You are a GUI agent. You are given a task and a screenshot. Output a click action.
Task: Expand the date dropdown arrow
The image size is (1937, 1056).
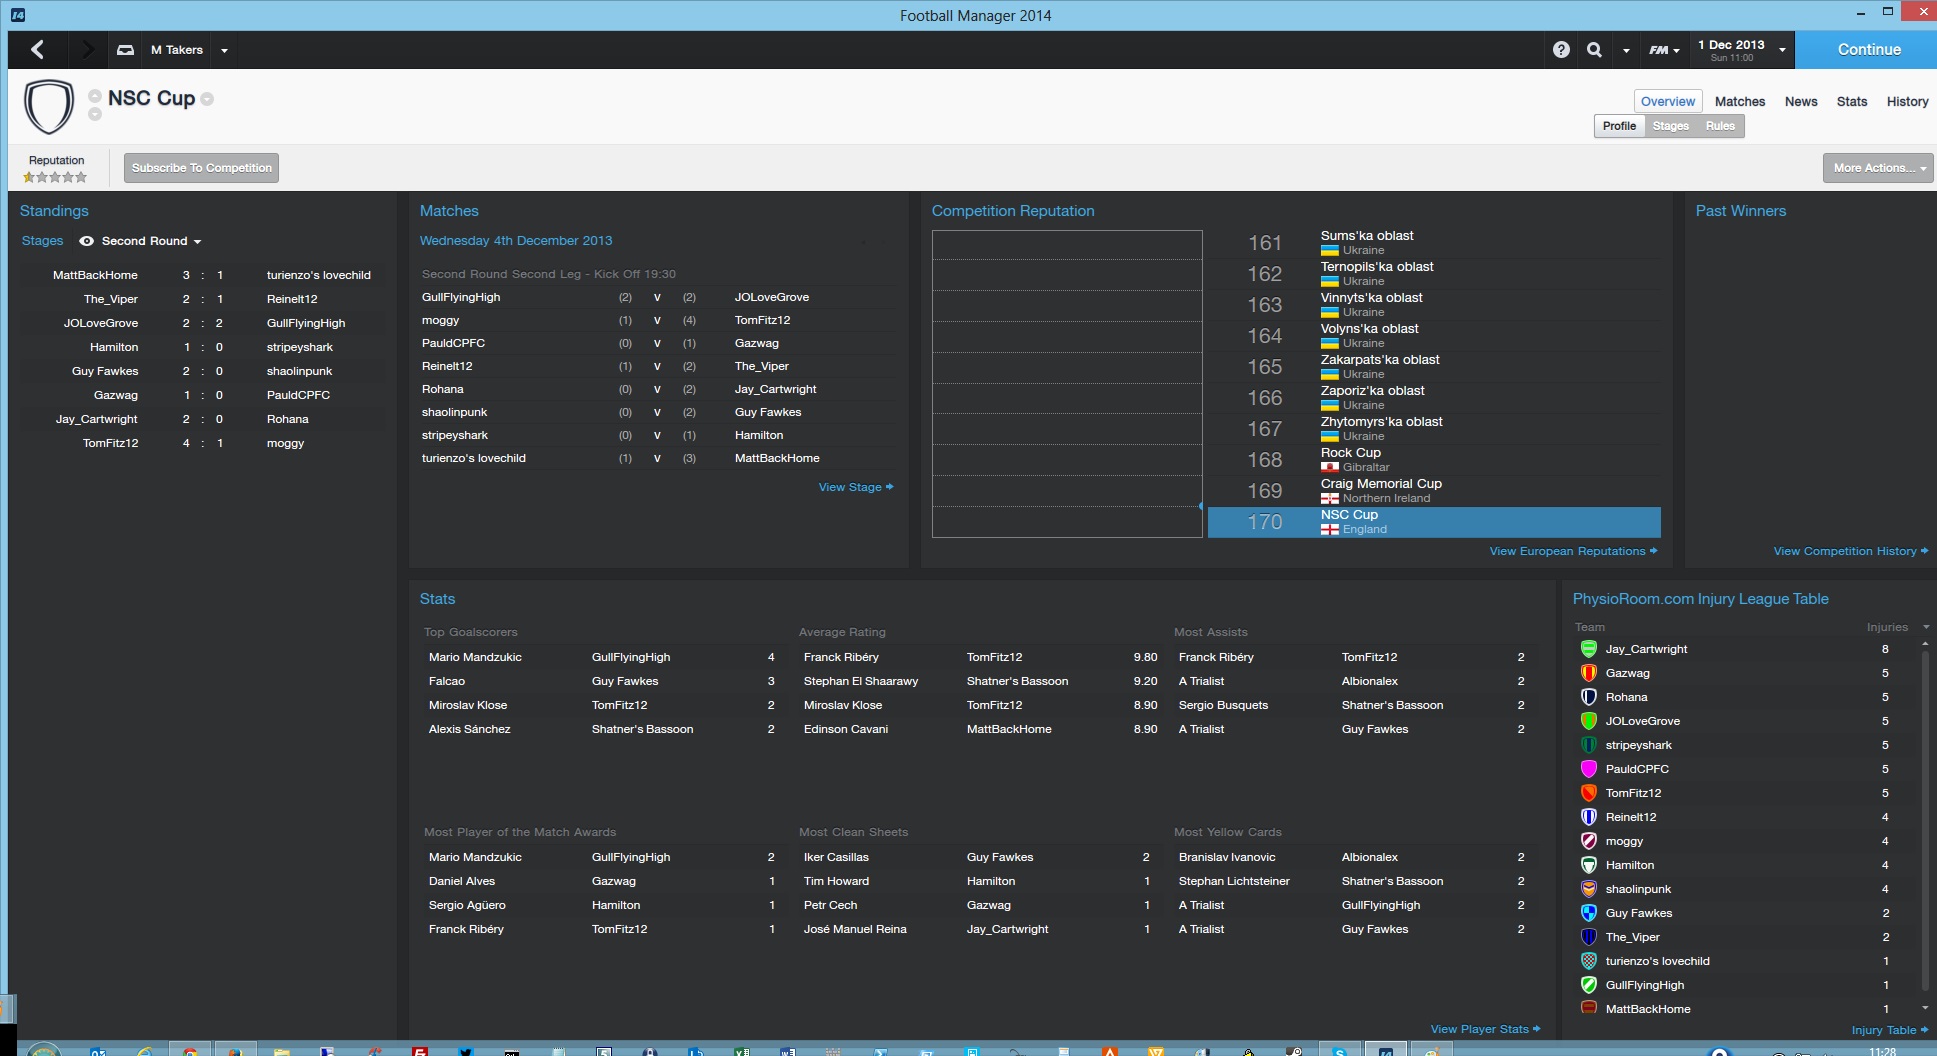coord(1782,50)
